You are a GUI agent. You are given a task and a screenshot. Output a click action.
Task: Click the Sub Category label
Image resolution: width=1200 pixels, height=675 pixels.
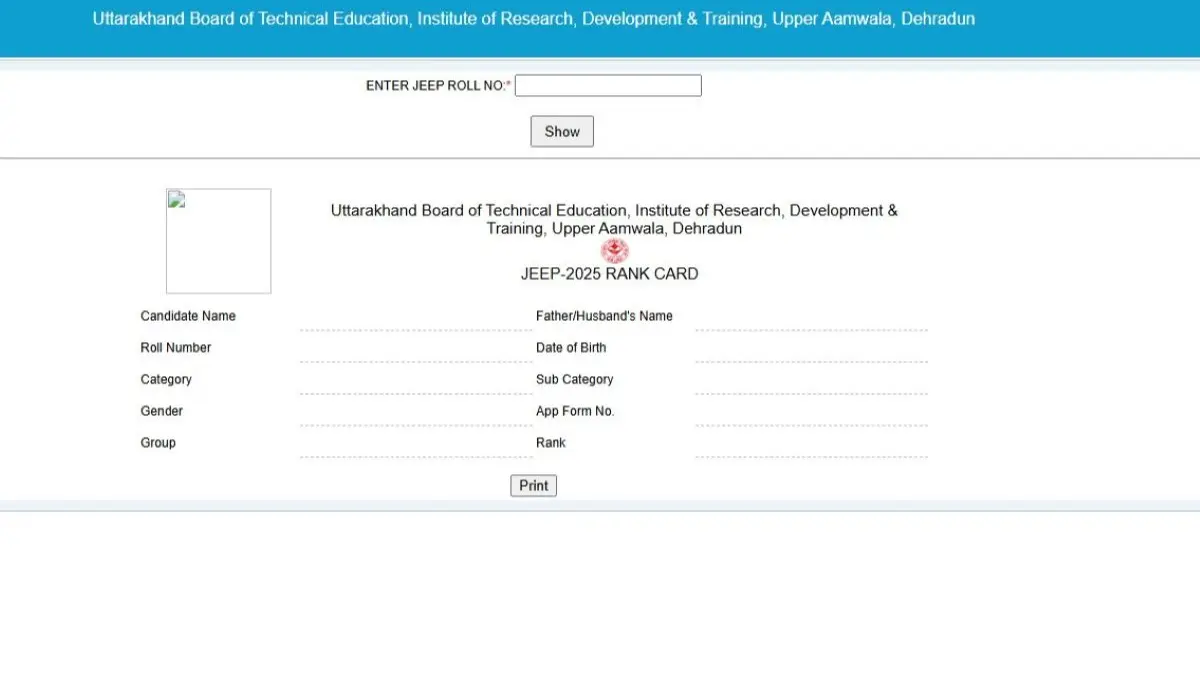574,379
